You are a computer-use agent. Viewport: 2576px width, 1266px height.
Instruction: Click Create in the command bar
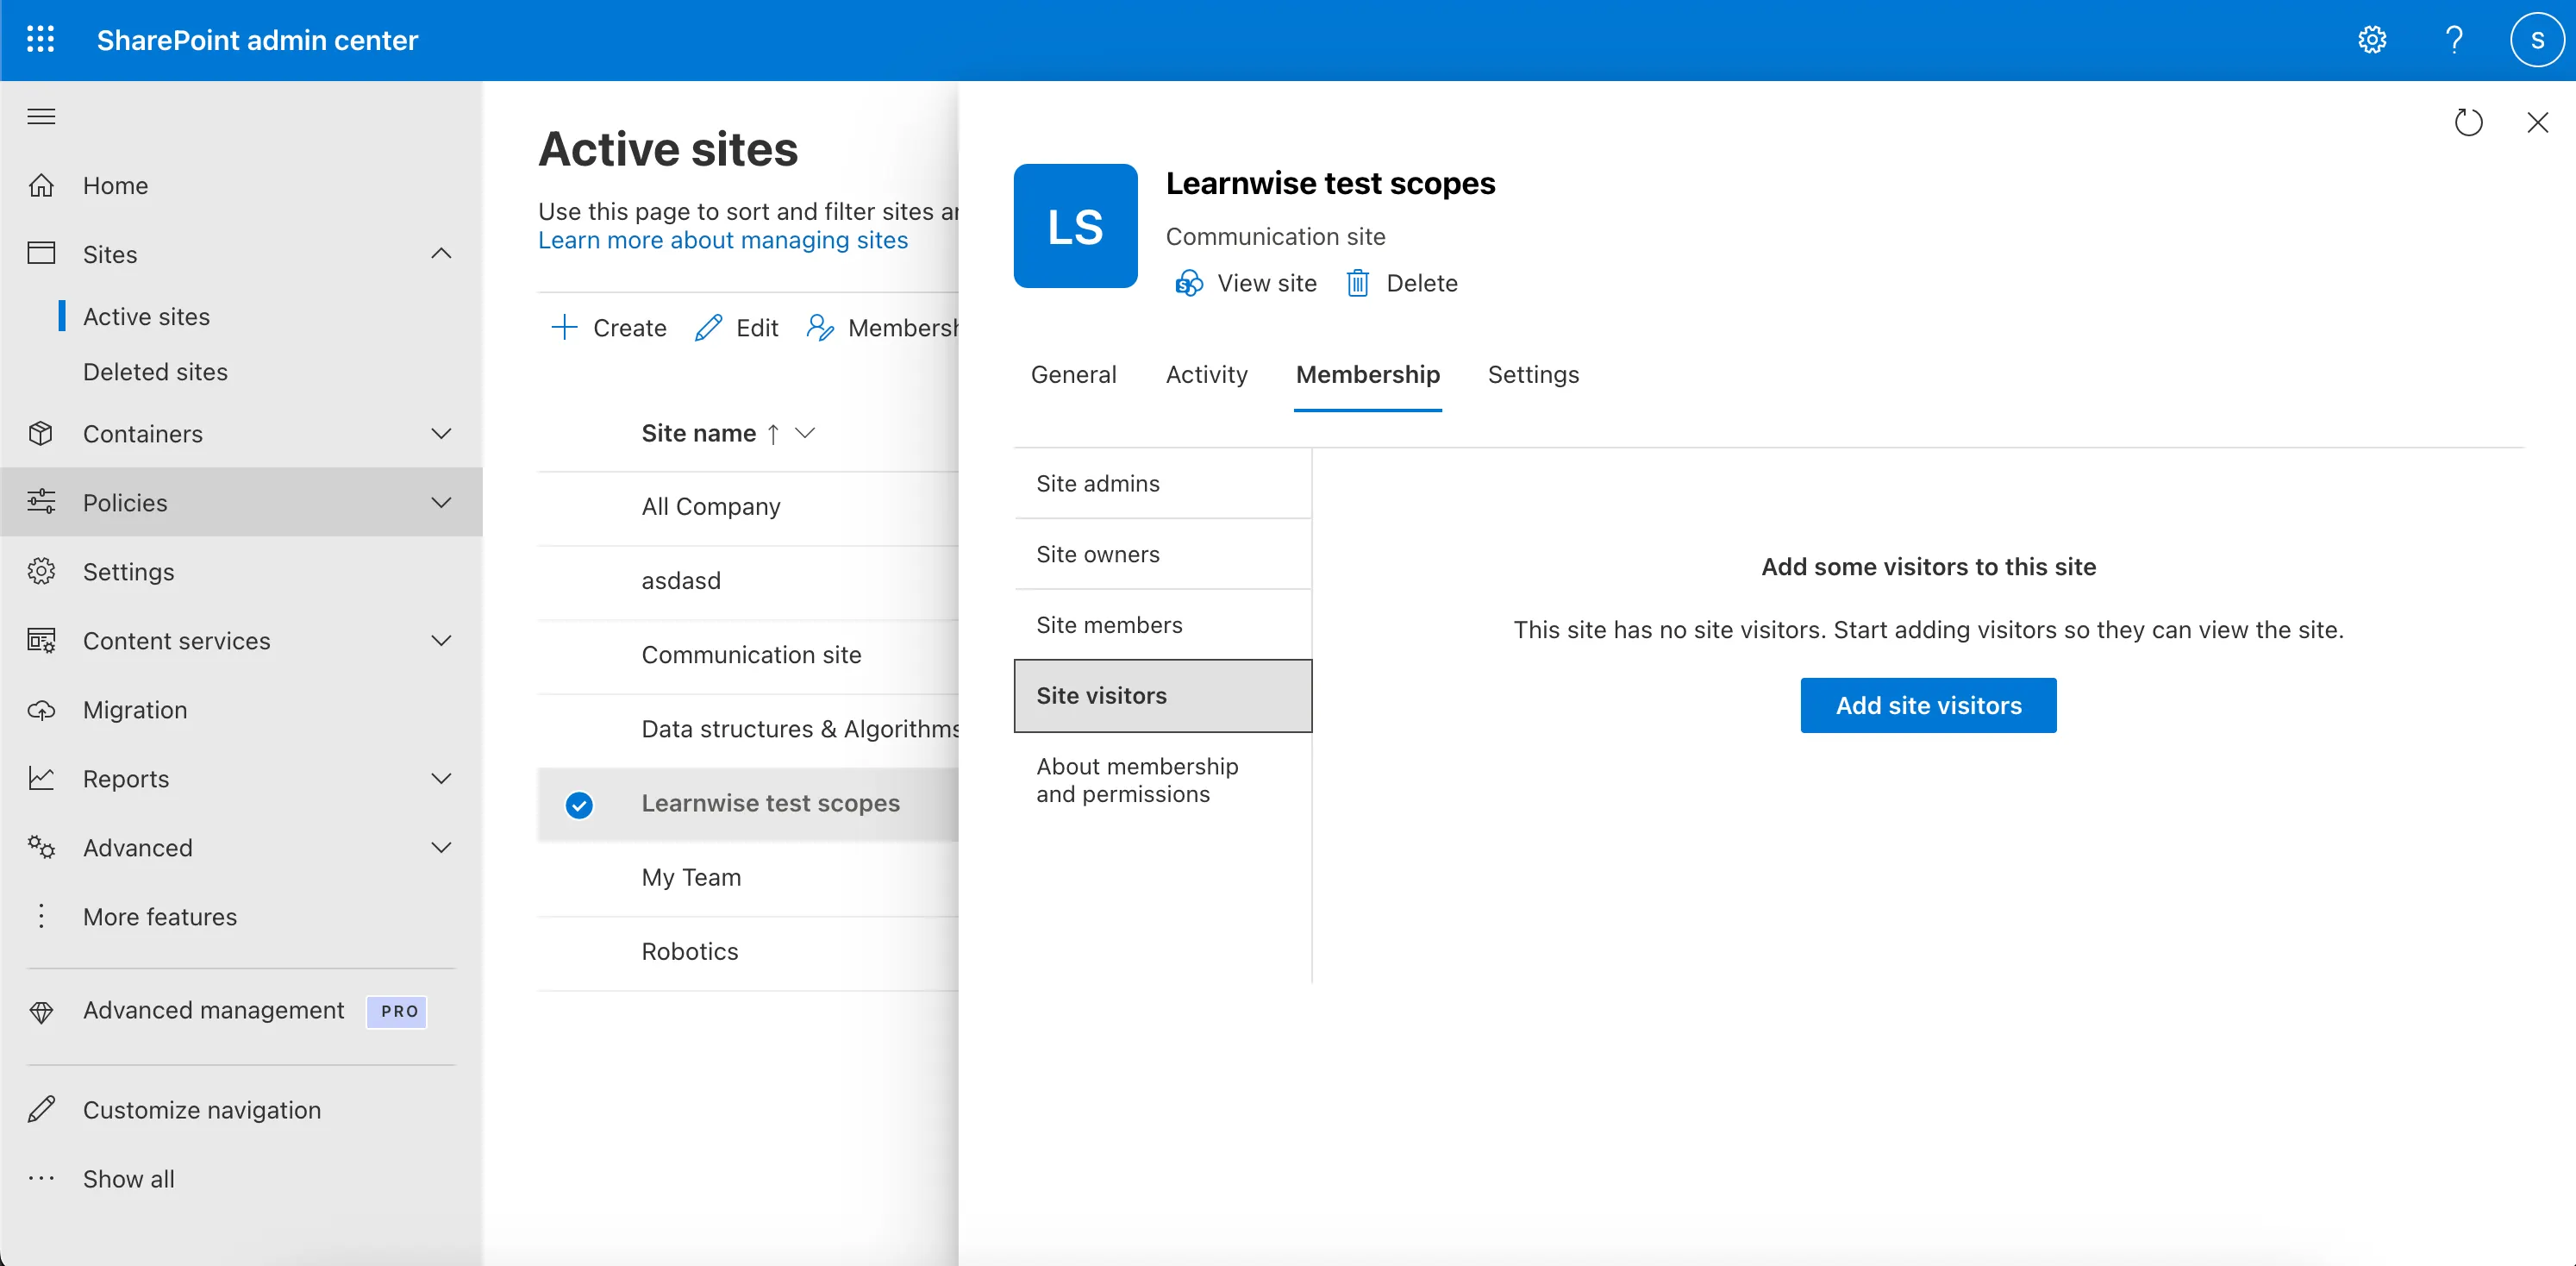(x=608, y=328)
